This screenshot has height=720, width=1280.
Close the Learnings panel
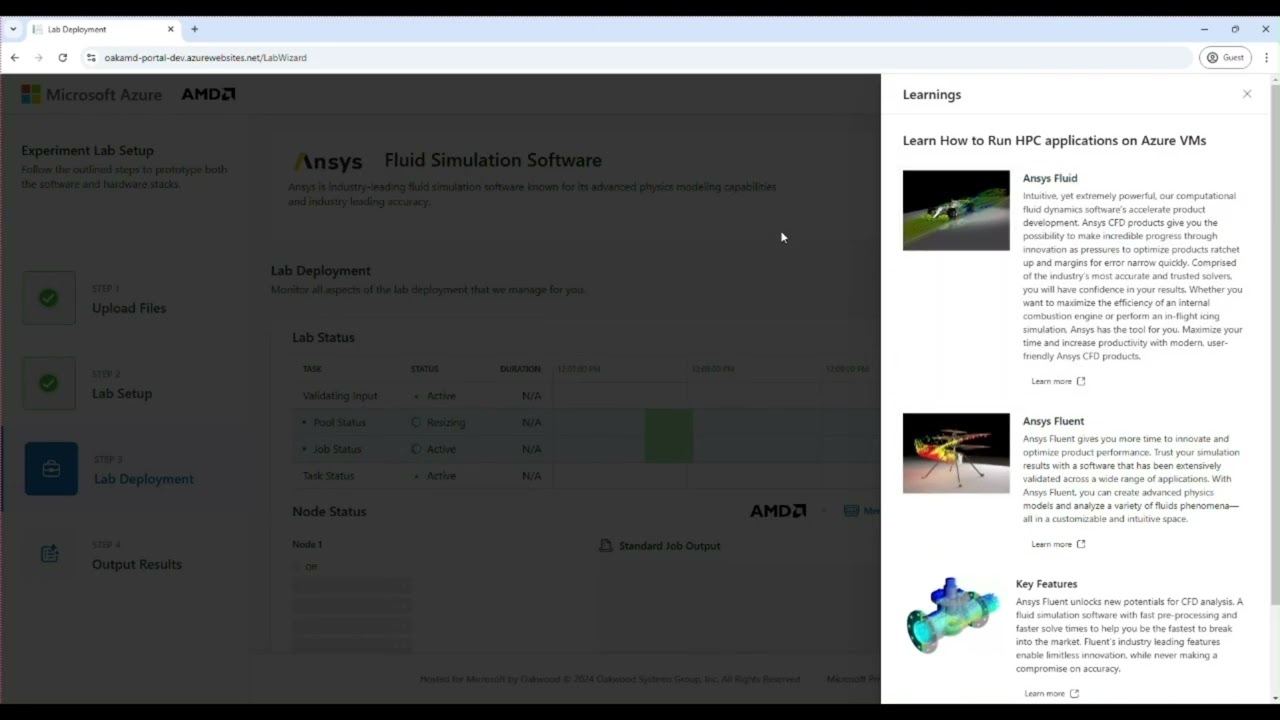point(1247,94)
